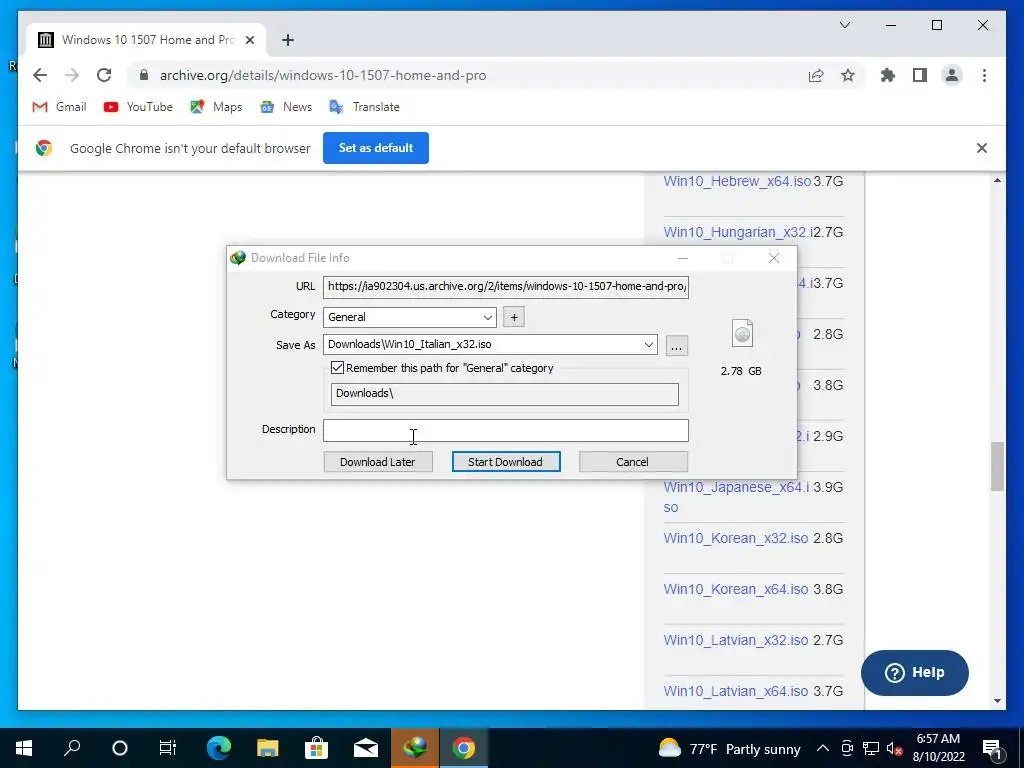Open the notification center icon
This screenshot has width=1024, height=768.
(x=992, y=748)
